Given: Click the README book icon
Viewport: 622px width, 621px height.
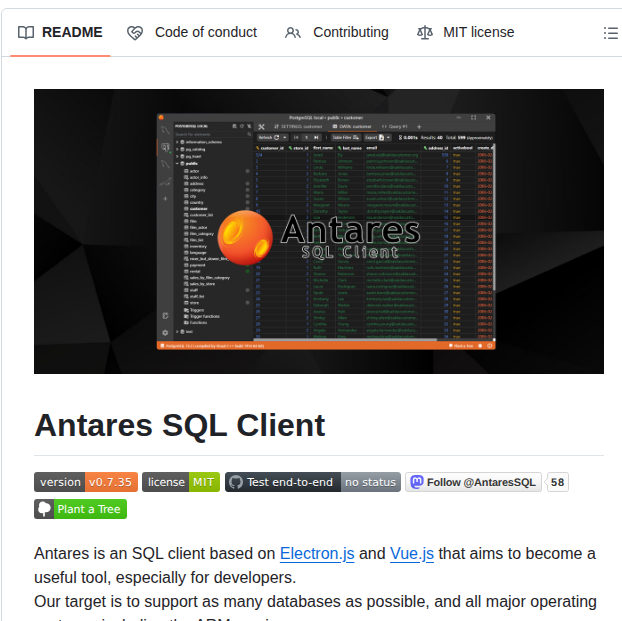Looking at the screenshot, I should click(x=26, y=33).
